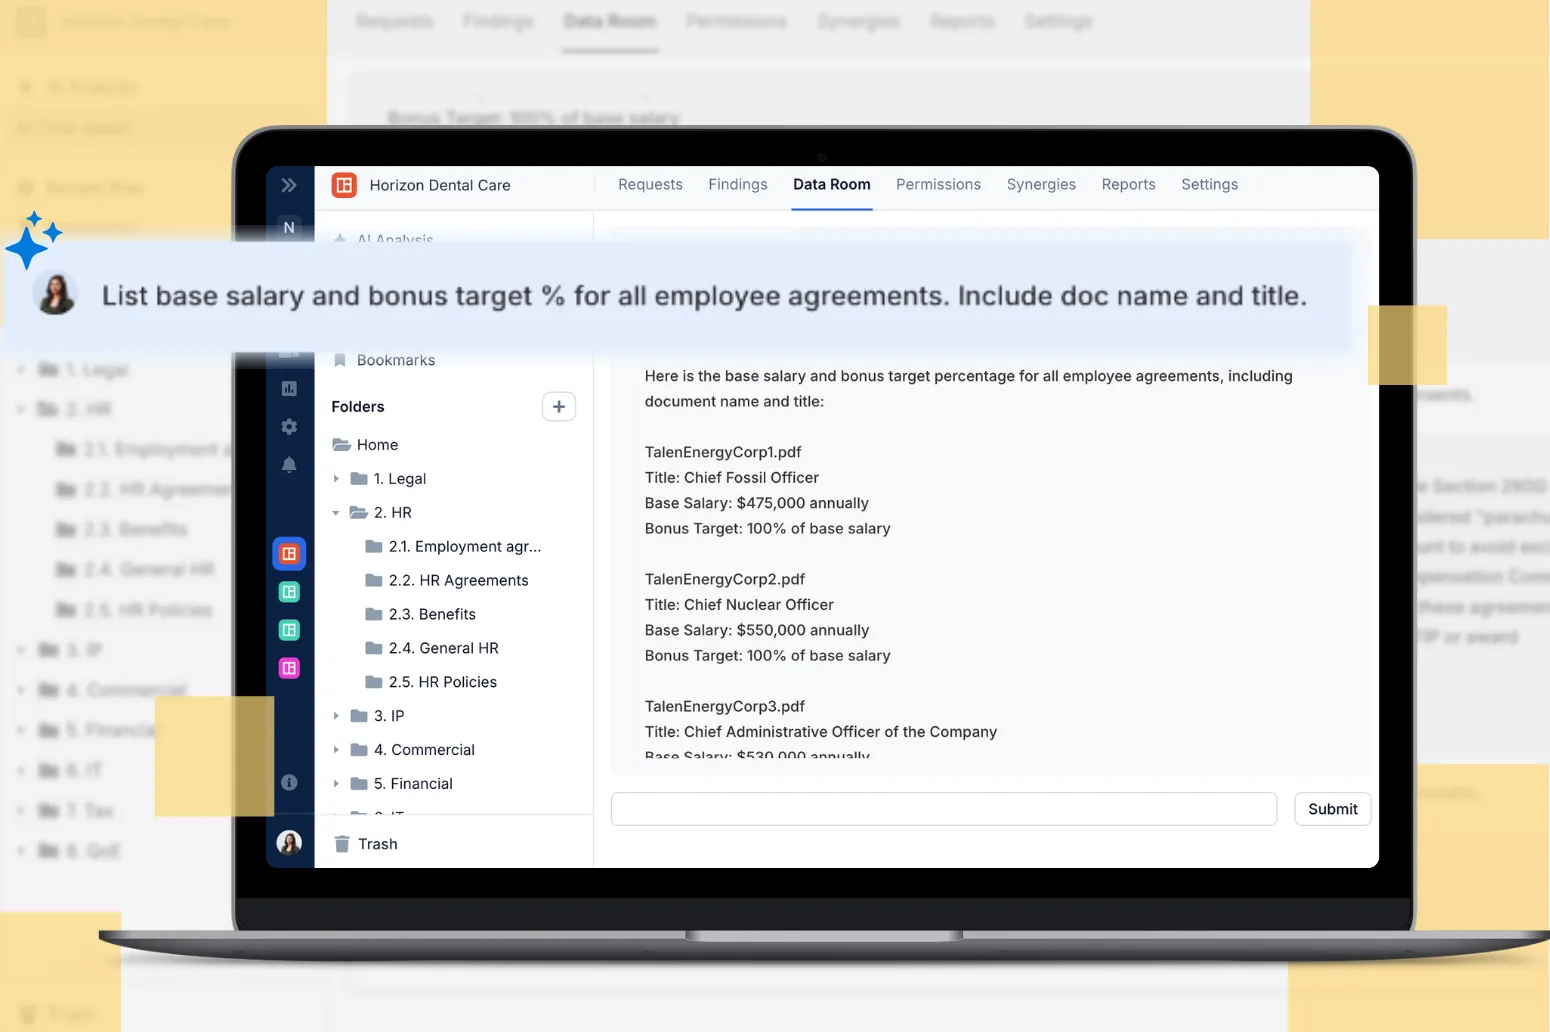Switch to the Requests tab
The width and height of the screenshot is (1550, 1032).
650,185
